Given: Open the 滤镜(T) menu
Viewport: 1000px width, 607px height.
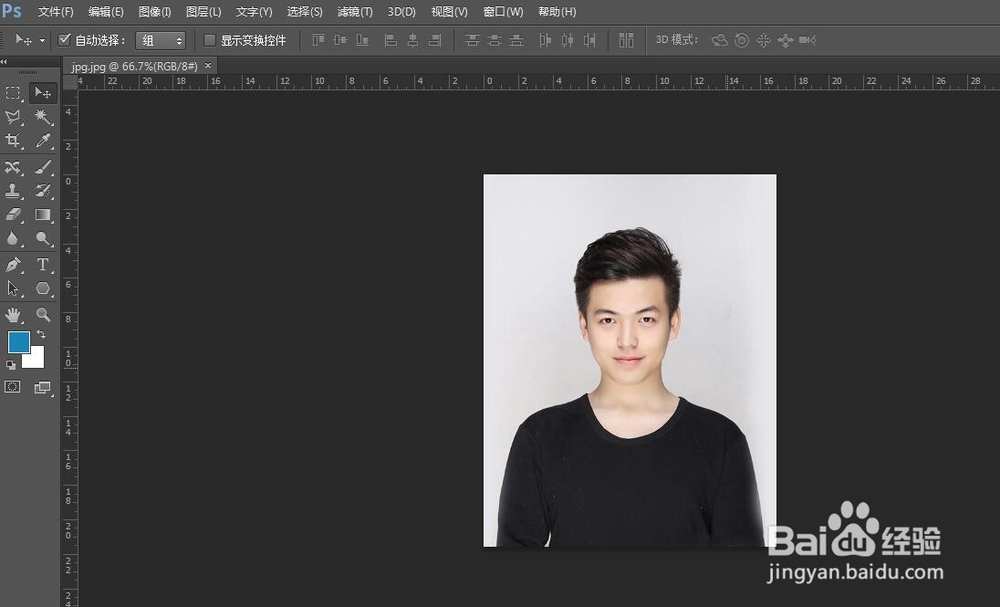Looking at the screenshot, I should click(355, 11).
